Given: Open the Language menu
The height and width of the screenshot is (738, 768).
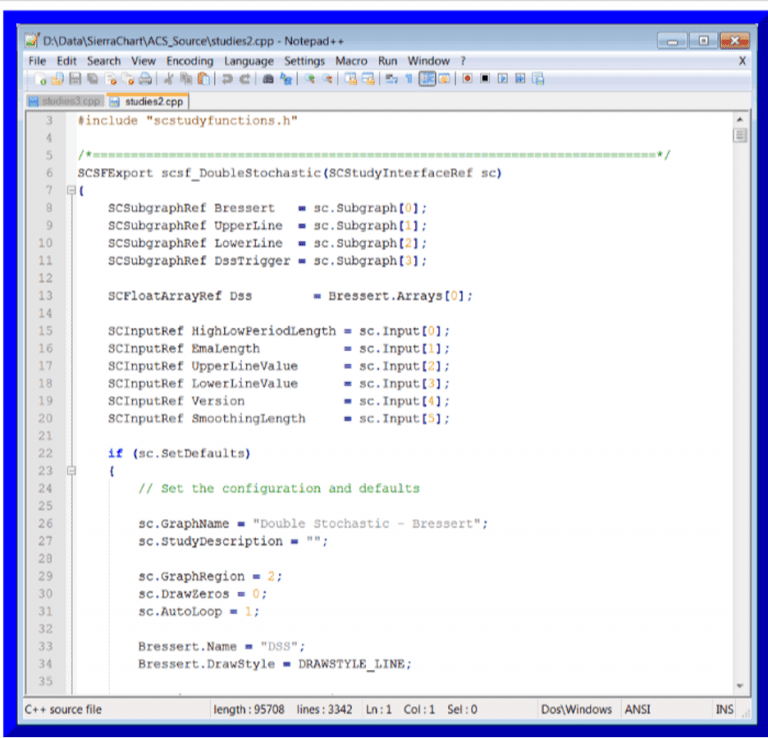Looking at the screenshot, I should (248, 61).
